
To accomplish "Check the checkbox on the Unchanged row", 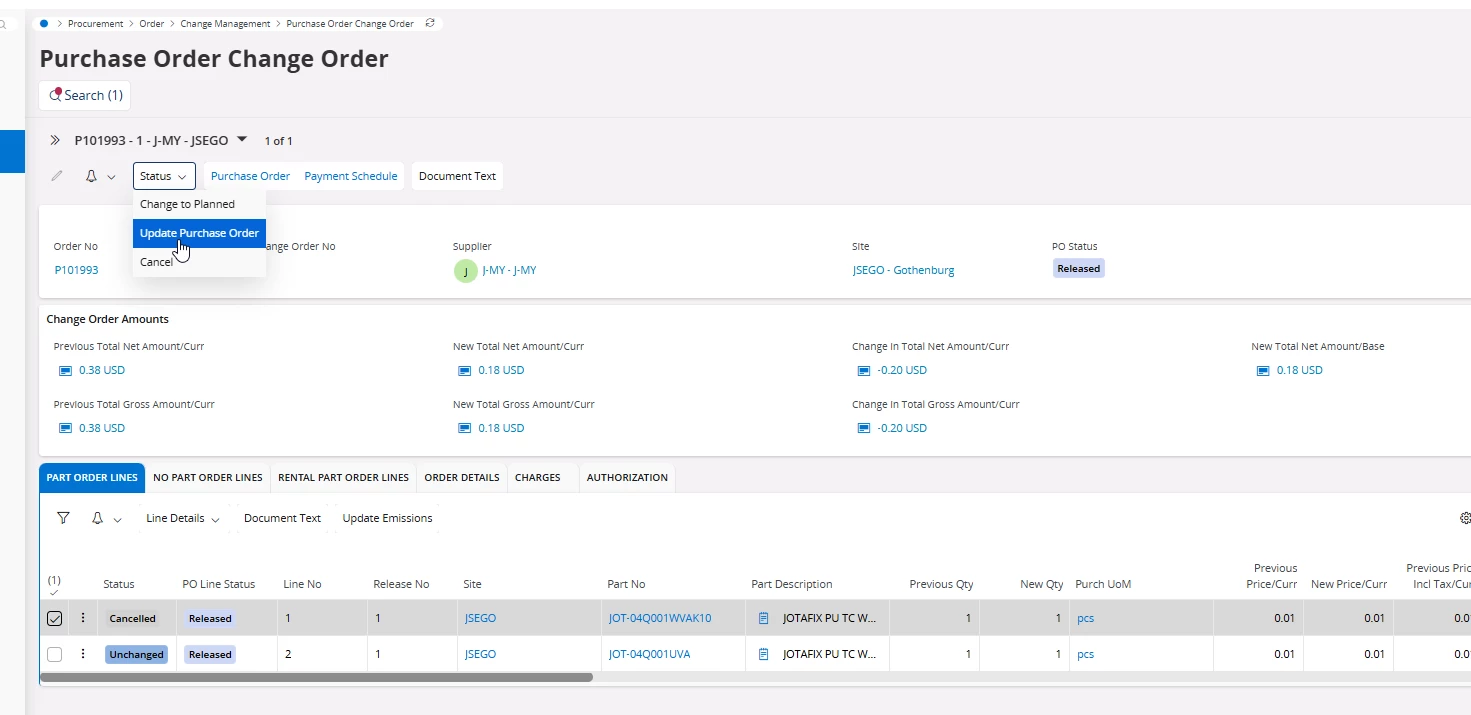I will pos(55,654).
